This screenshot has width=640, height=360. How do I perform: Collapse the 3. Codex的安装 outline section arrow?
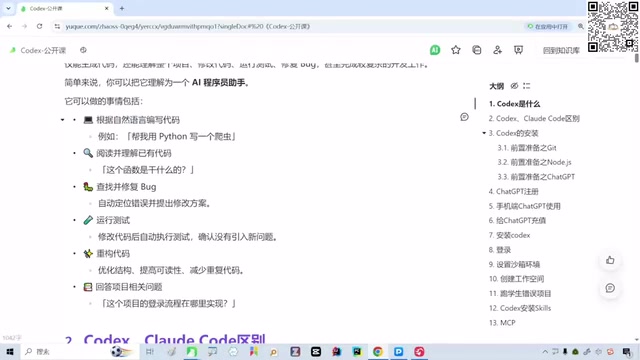[484, 133]
